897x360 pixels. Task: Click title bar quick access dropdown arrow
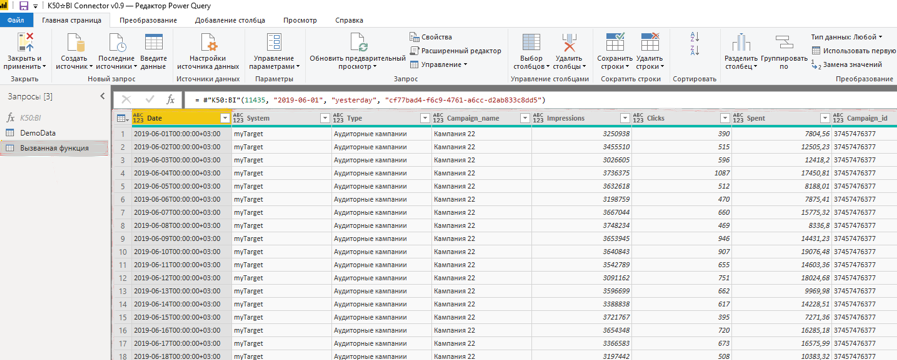(x=36, y=6)
